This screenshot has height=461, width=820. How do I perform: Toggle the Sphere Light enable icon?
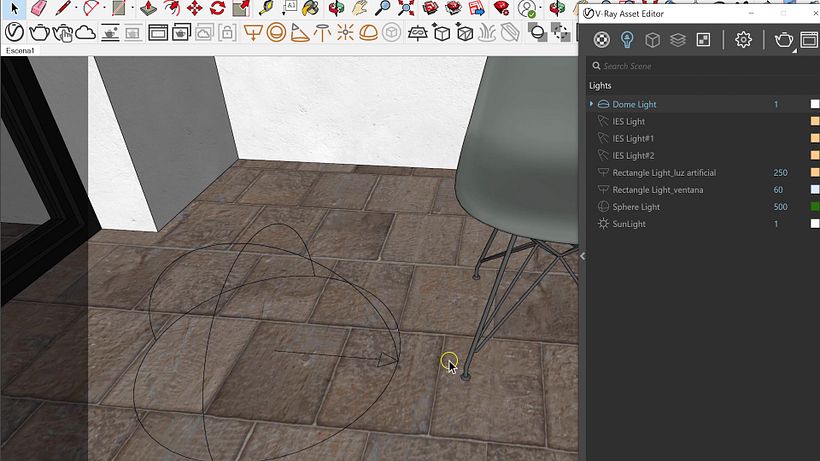(603, 207)
